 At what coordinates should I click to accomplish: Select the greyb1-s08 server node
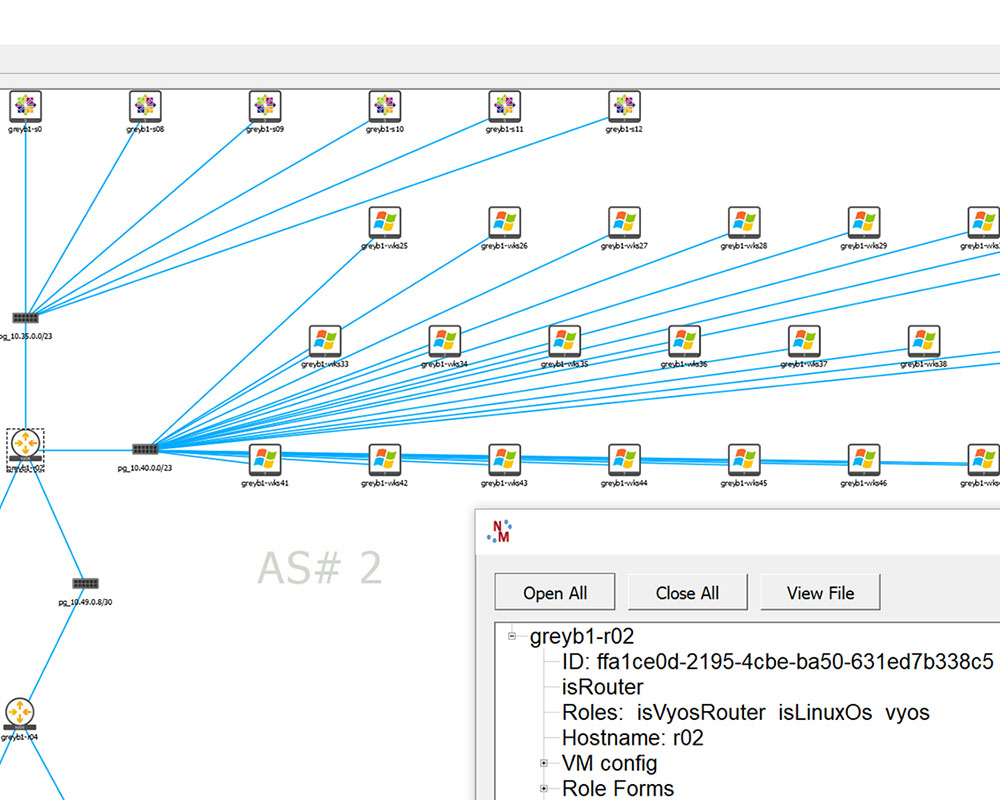(145, 106)
